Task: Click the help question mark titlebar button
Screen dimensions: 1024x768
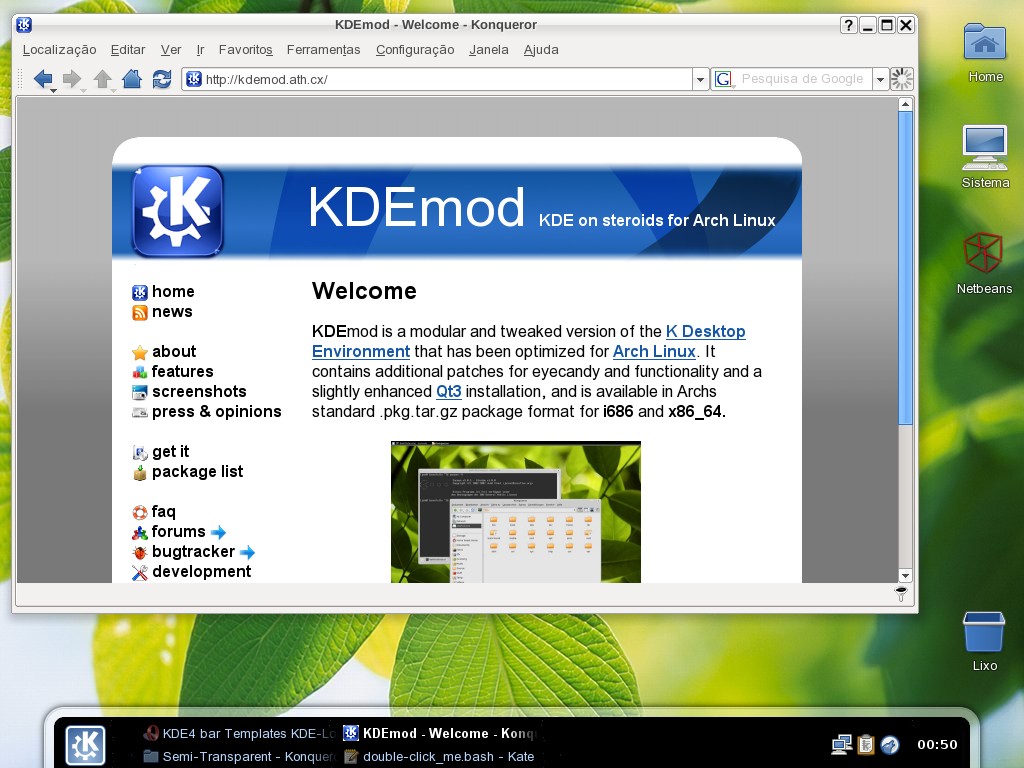Action: click(x=848, y=25)
